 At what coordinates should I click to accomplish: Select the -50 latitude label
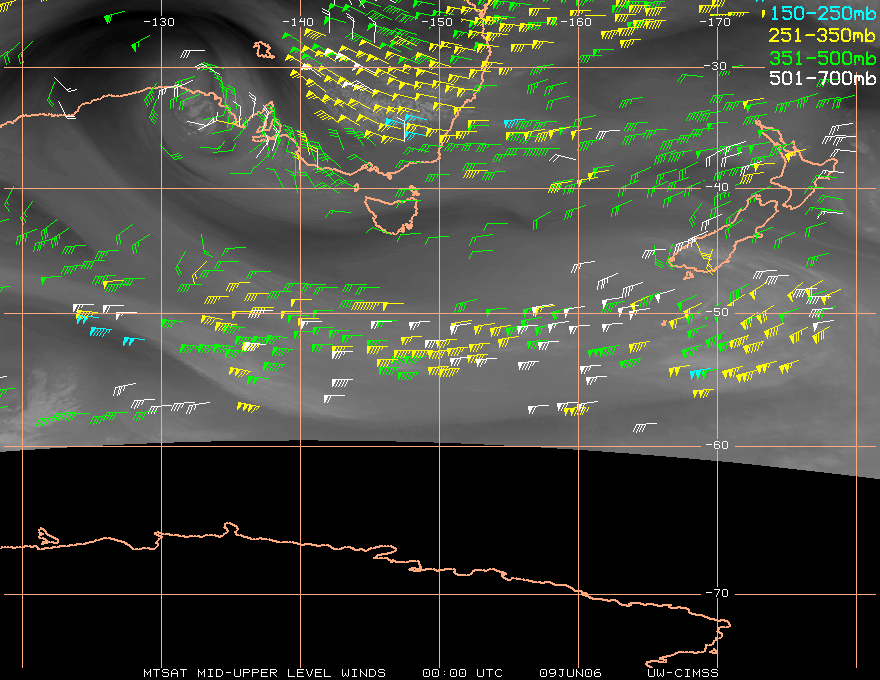[x=717, y=312]
